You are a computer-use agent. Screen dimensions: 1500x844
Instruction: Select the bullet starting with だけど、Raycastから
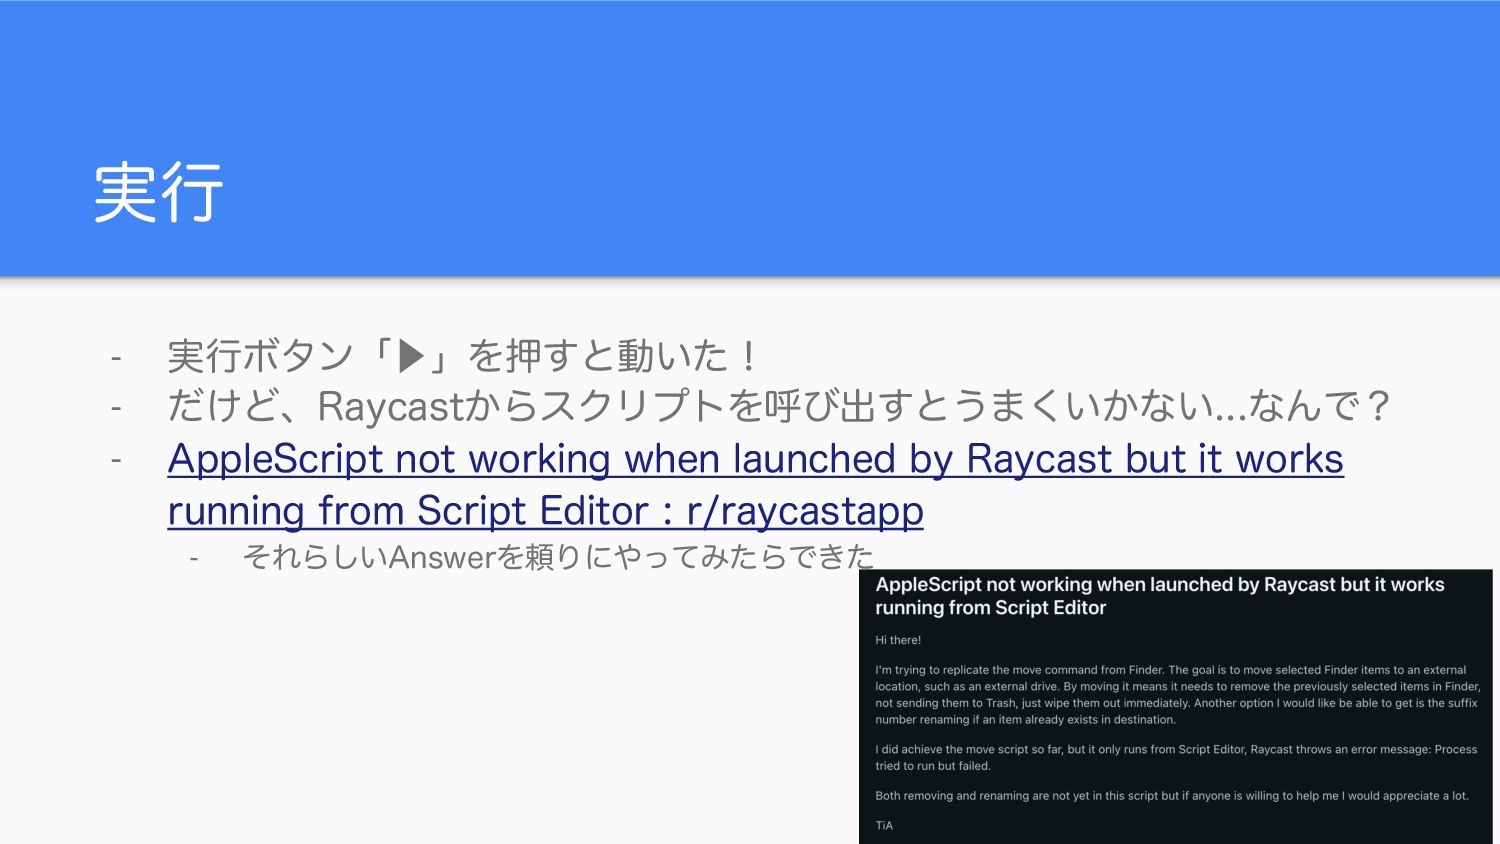click(778, 406)
